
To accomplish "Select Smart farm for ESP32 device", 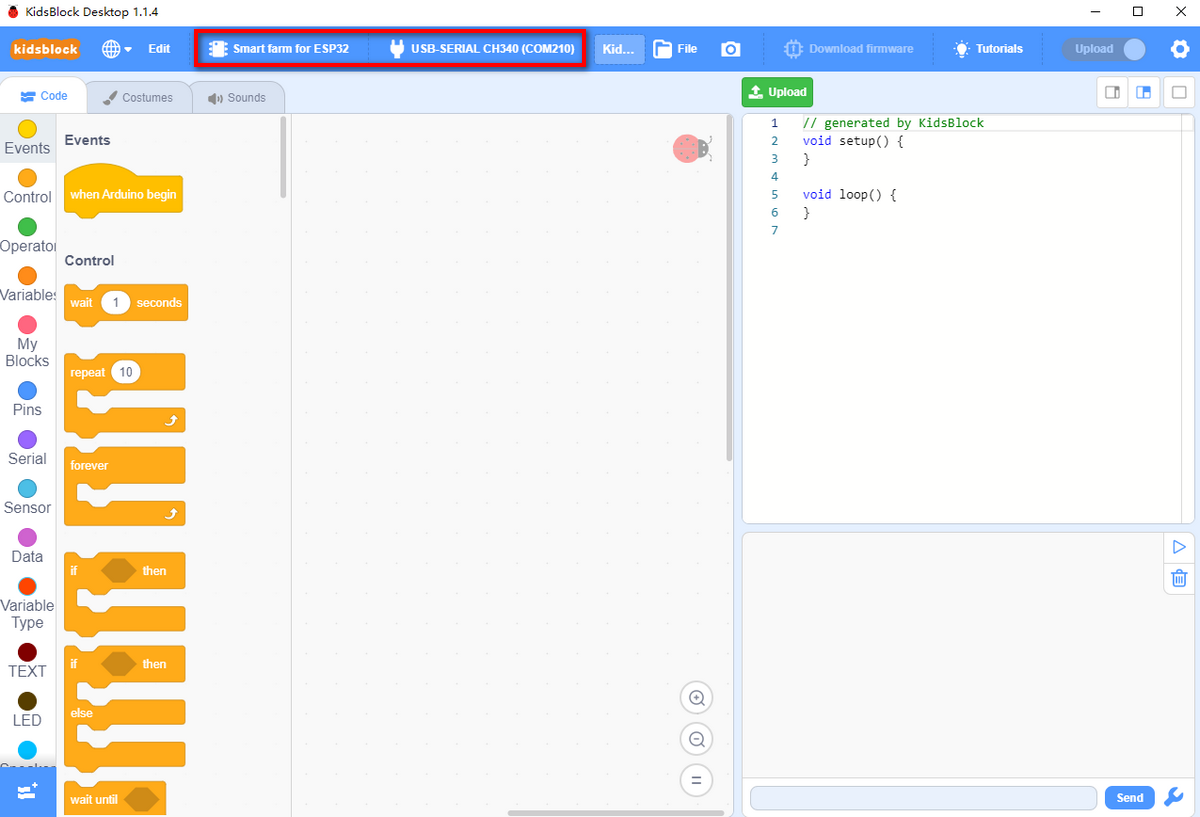I will [280, 49].
